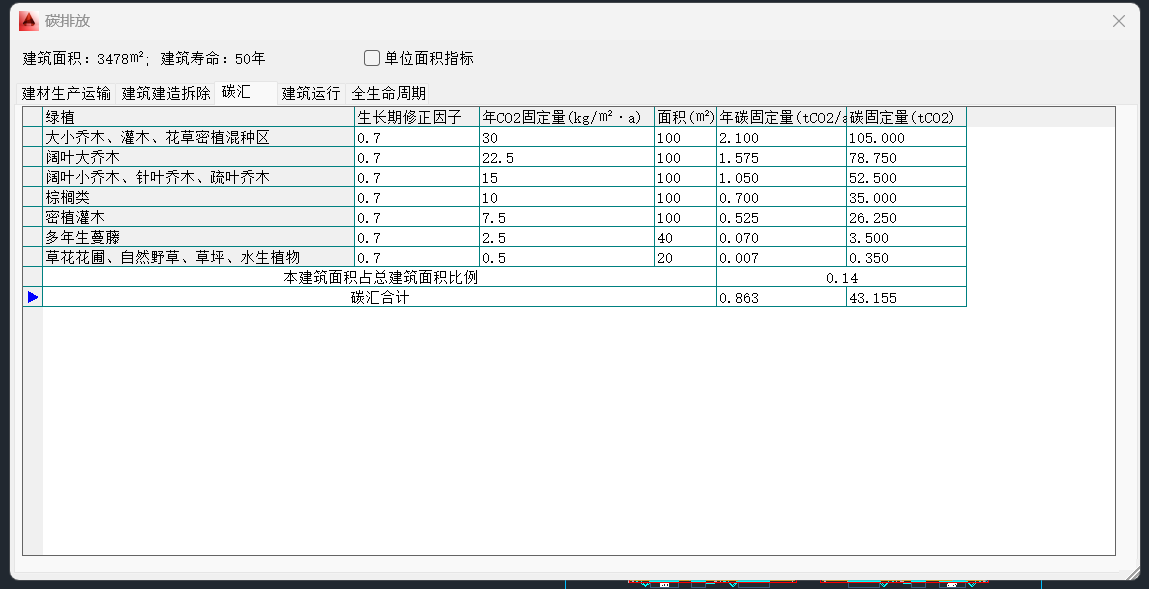Click the 0.14 building area ratio cell

point(841,278)
